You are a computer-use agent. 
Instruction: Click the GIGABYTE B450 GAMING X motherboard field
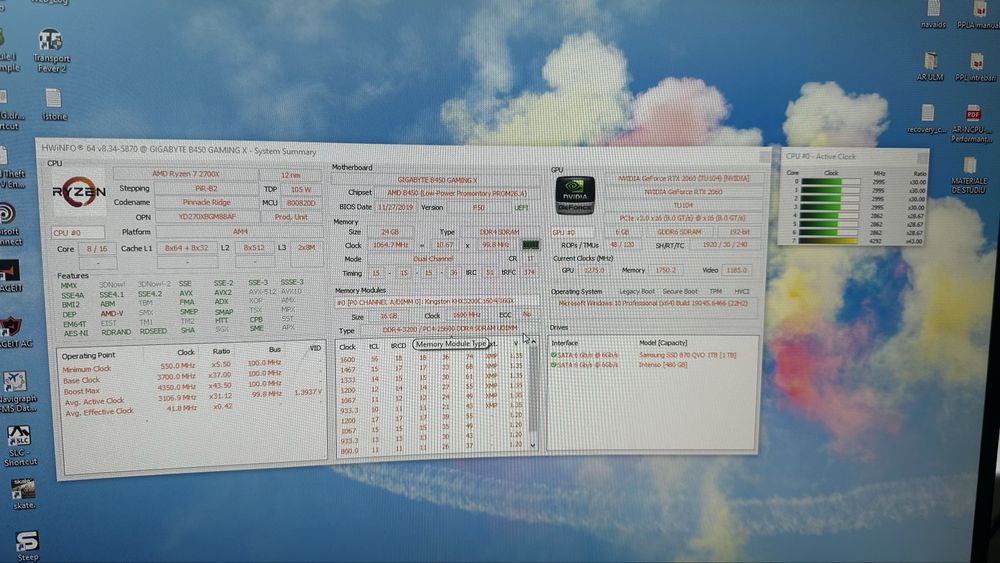click(x=437, y=180)
